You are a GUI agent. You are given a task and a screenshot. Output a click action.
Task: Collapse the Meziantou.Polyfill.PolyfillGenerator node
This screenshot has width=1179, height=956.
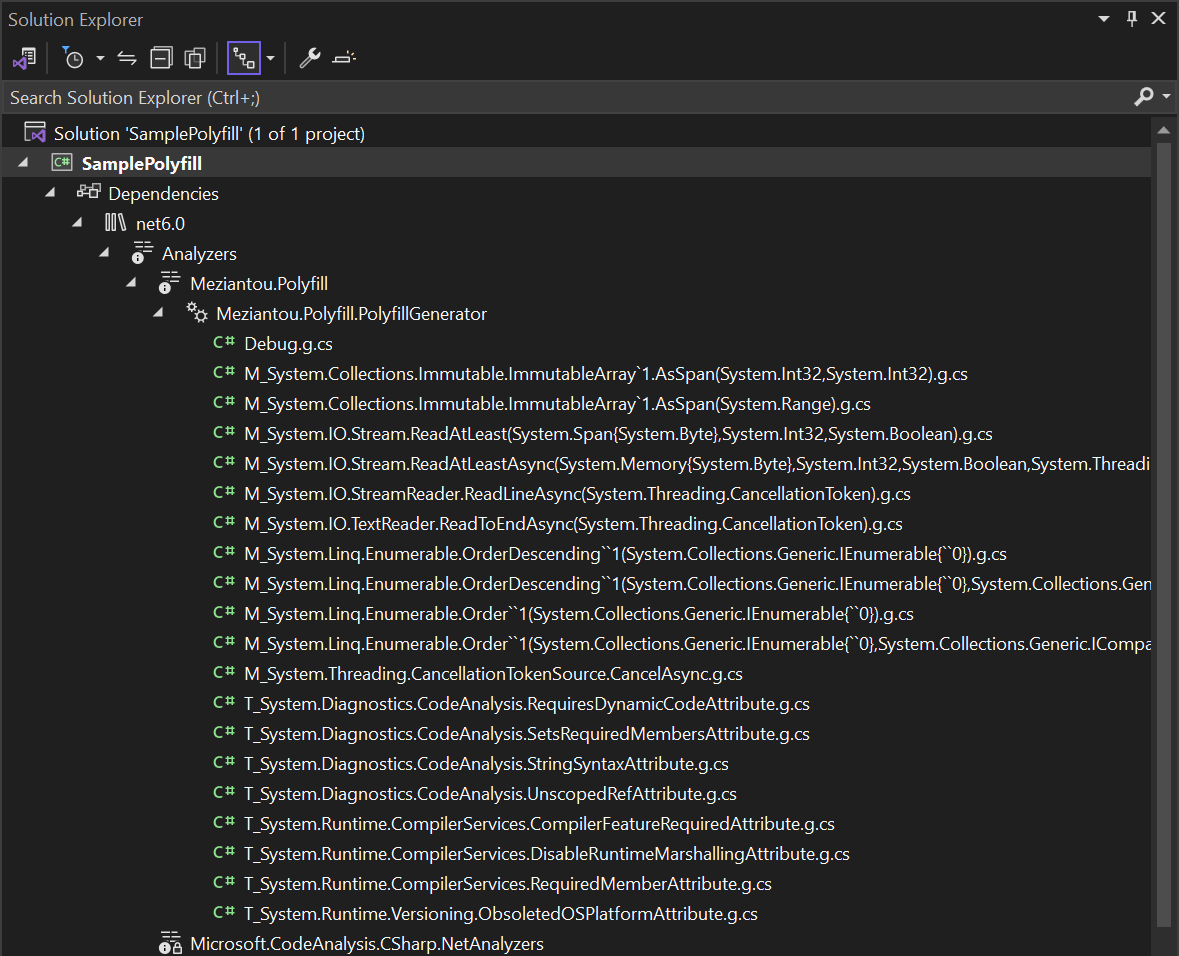158,313
